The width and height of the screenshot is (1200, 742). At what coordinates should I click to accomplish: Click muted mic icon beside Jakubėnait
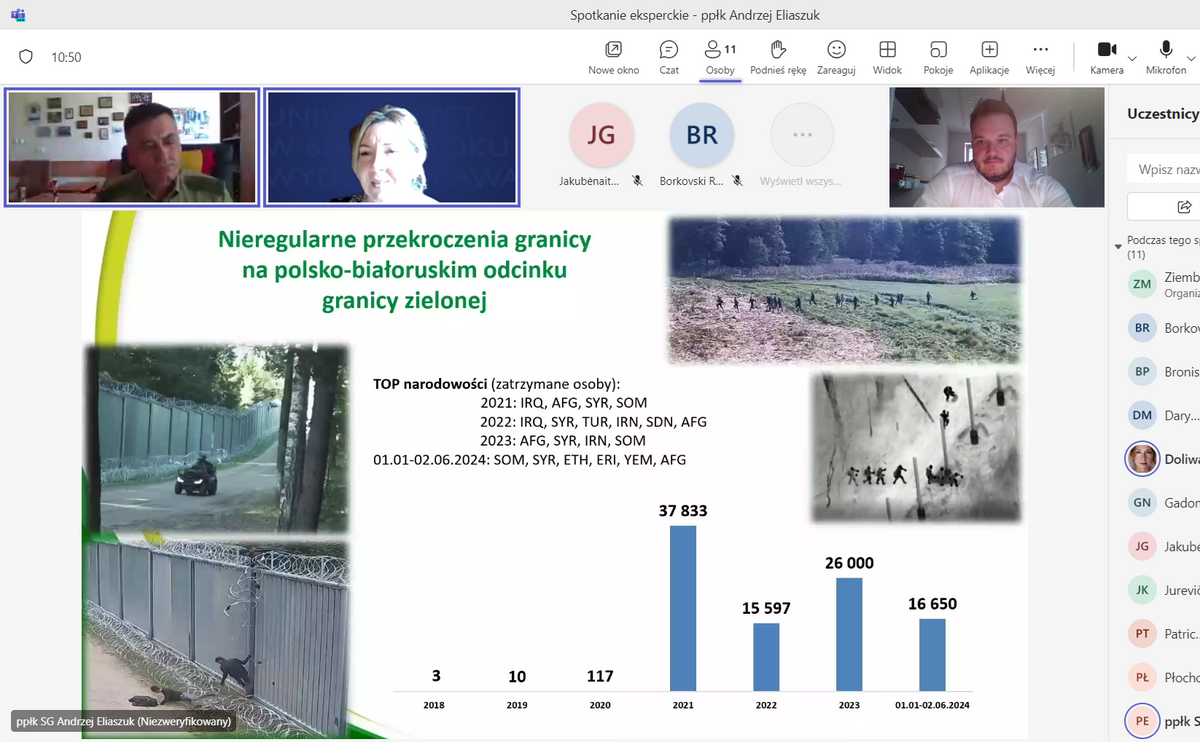637,181
